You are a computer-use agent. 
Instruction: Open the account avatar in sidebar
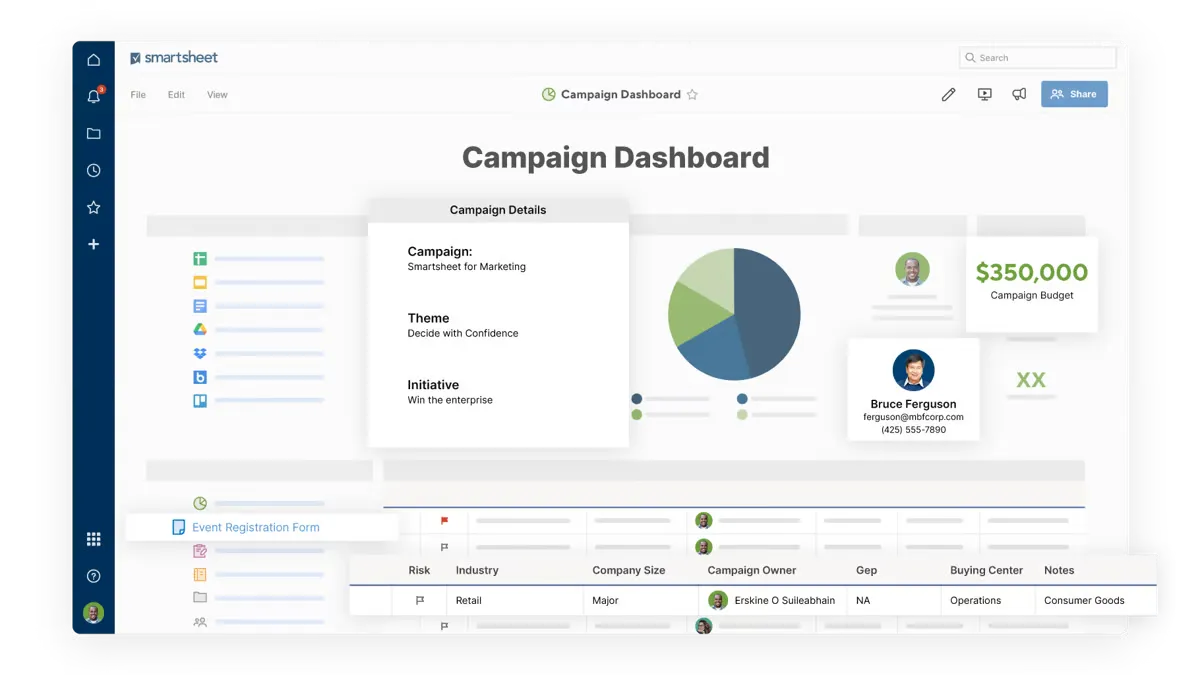click(x=93, y=613)
